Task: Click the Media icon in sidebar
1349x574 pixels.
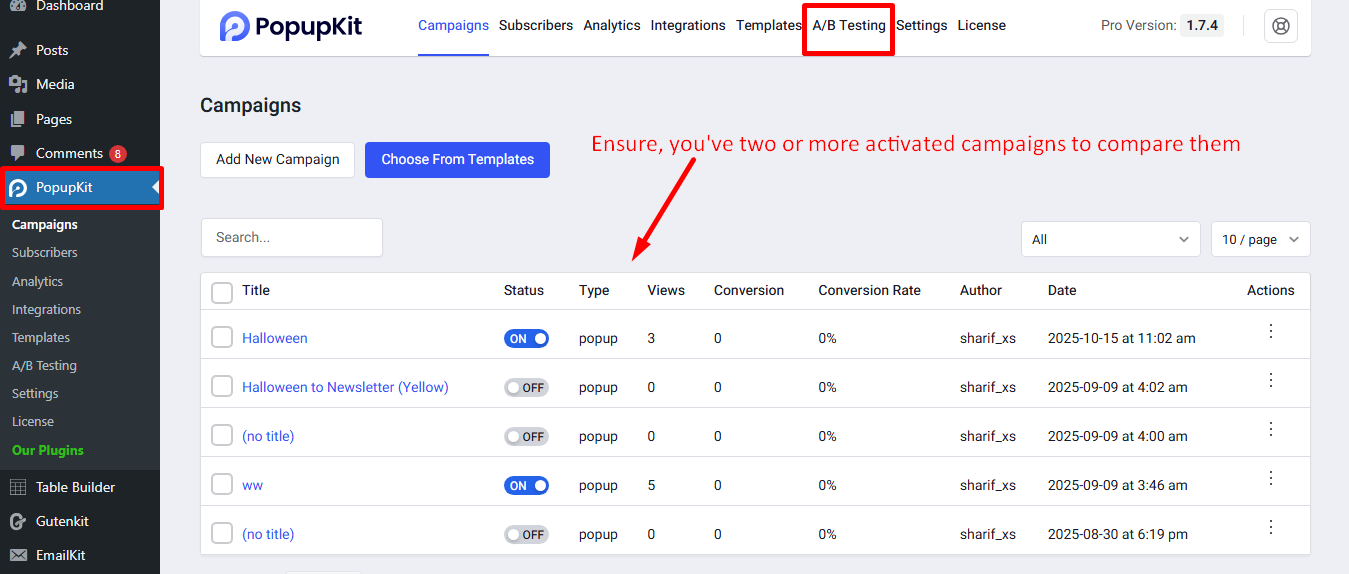Action: (x=18, y=84)
